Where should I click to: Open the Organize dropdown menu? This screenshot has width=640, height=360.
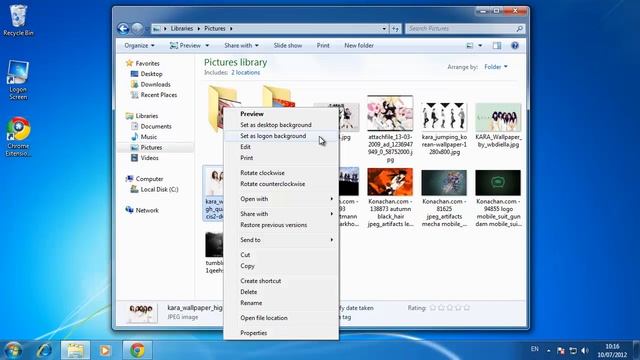pos(139,45)
